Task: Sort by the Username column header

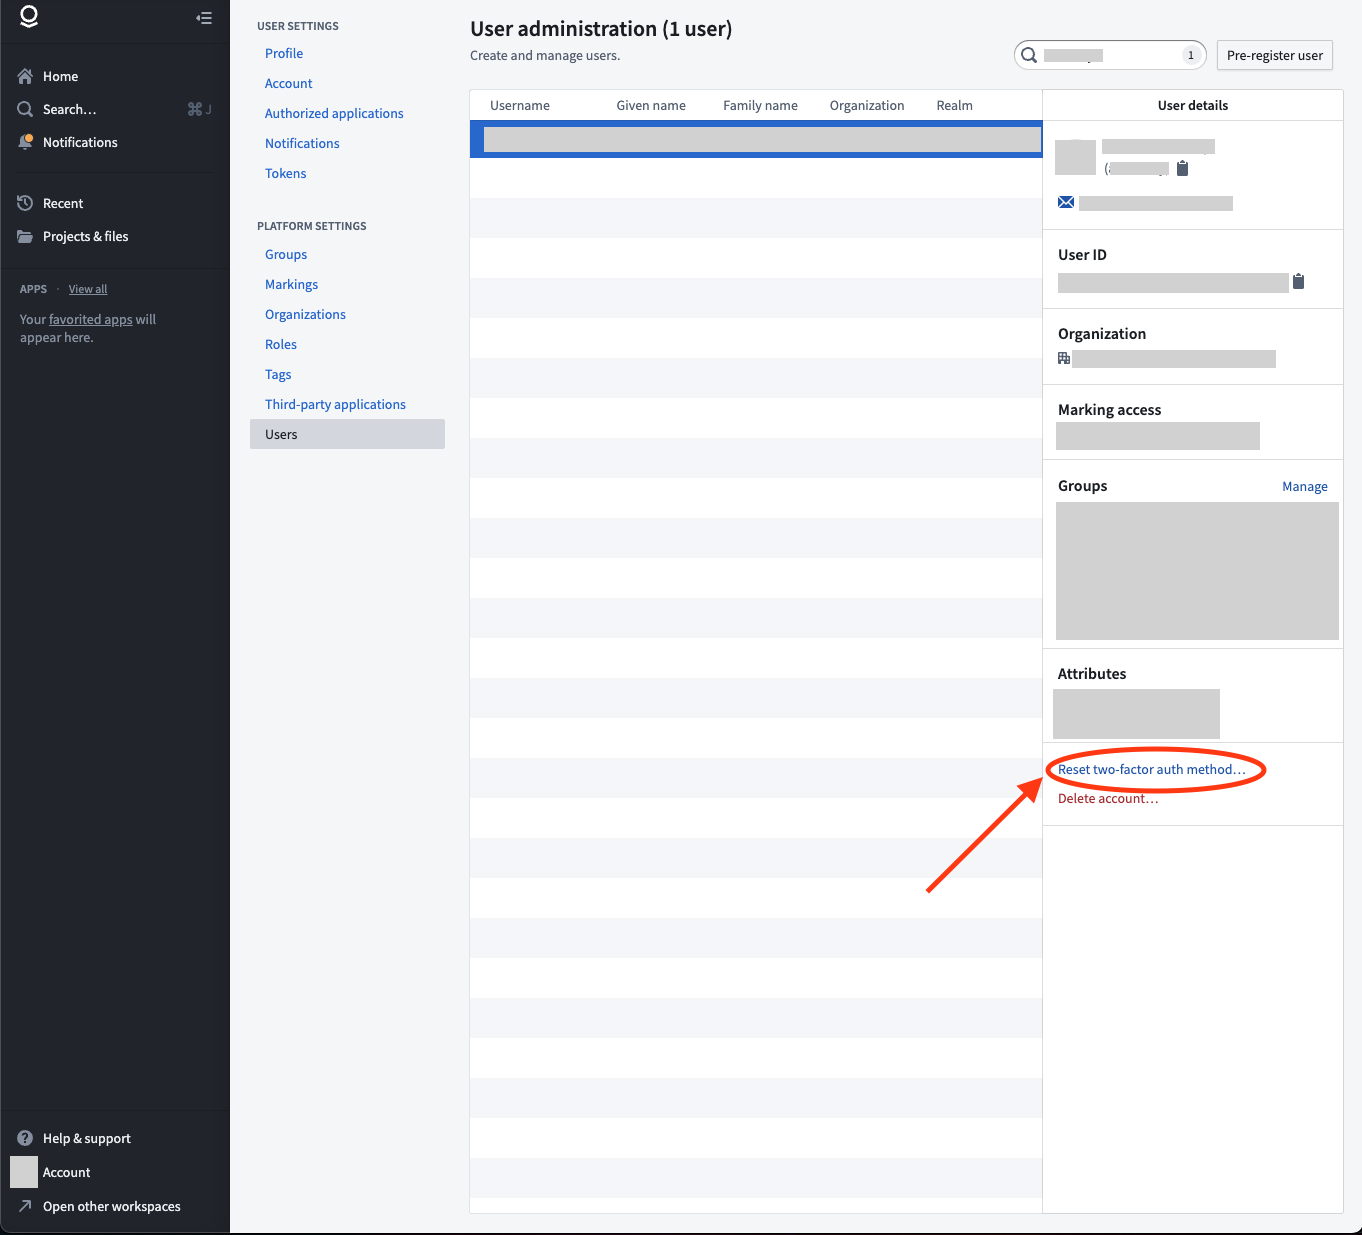Action: [520, 105]
